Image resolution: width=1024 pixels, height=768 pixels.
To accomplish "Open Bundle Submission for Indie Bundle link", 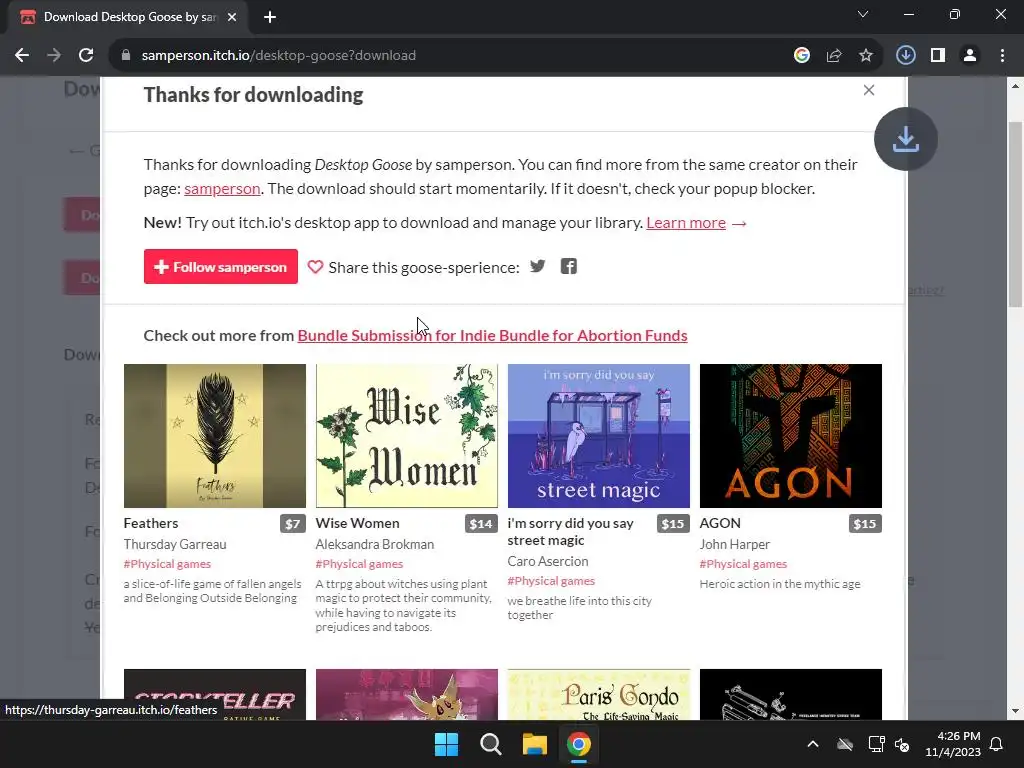I will point(492,336).
